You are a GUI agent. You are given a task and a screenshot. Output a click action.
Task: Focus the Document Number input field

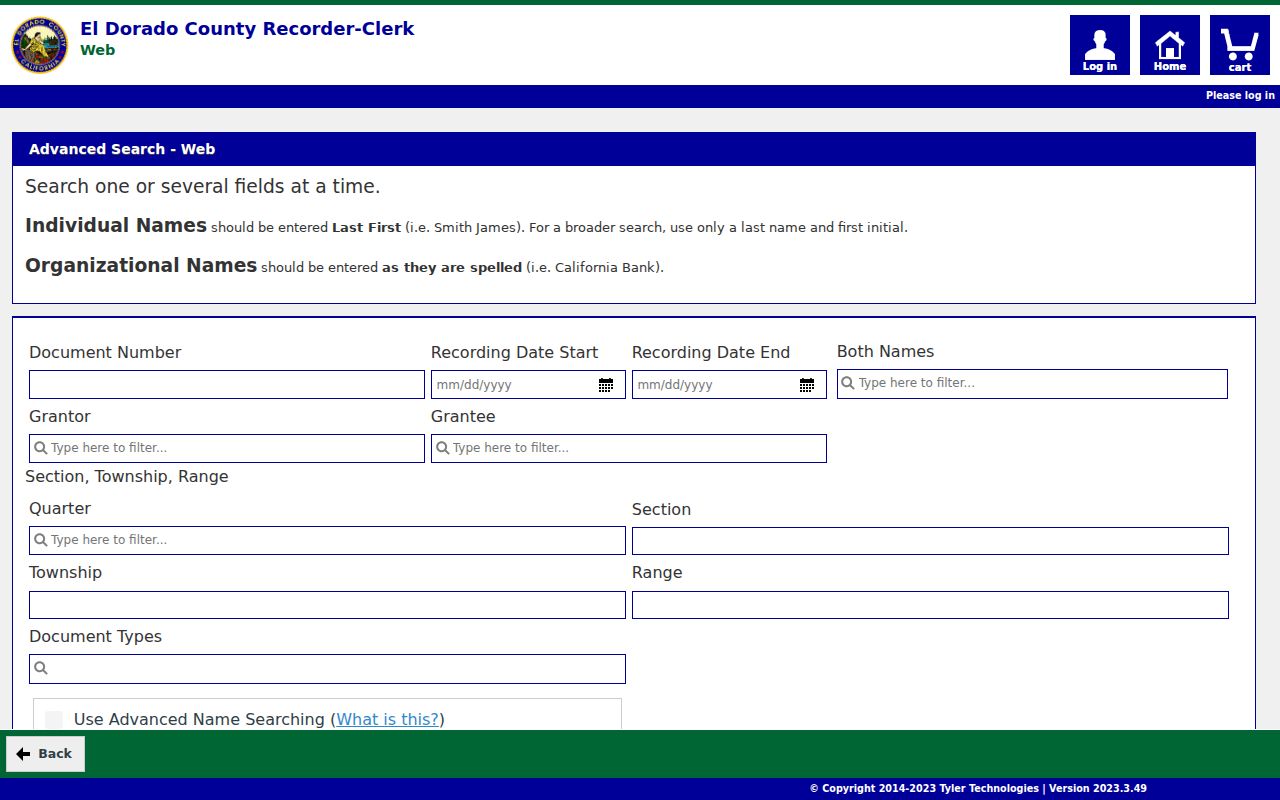tap(227, 385)
